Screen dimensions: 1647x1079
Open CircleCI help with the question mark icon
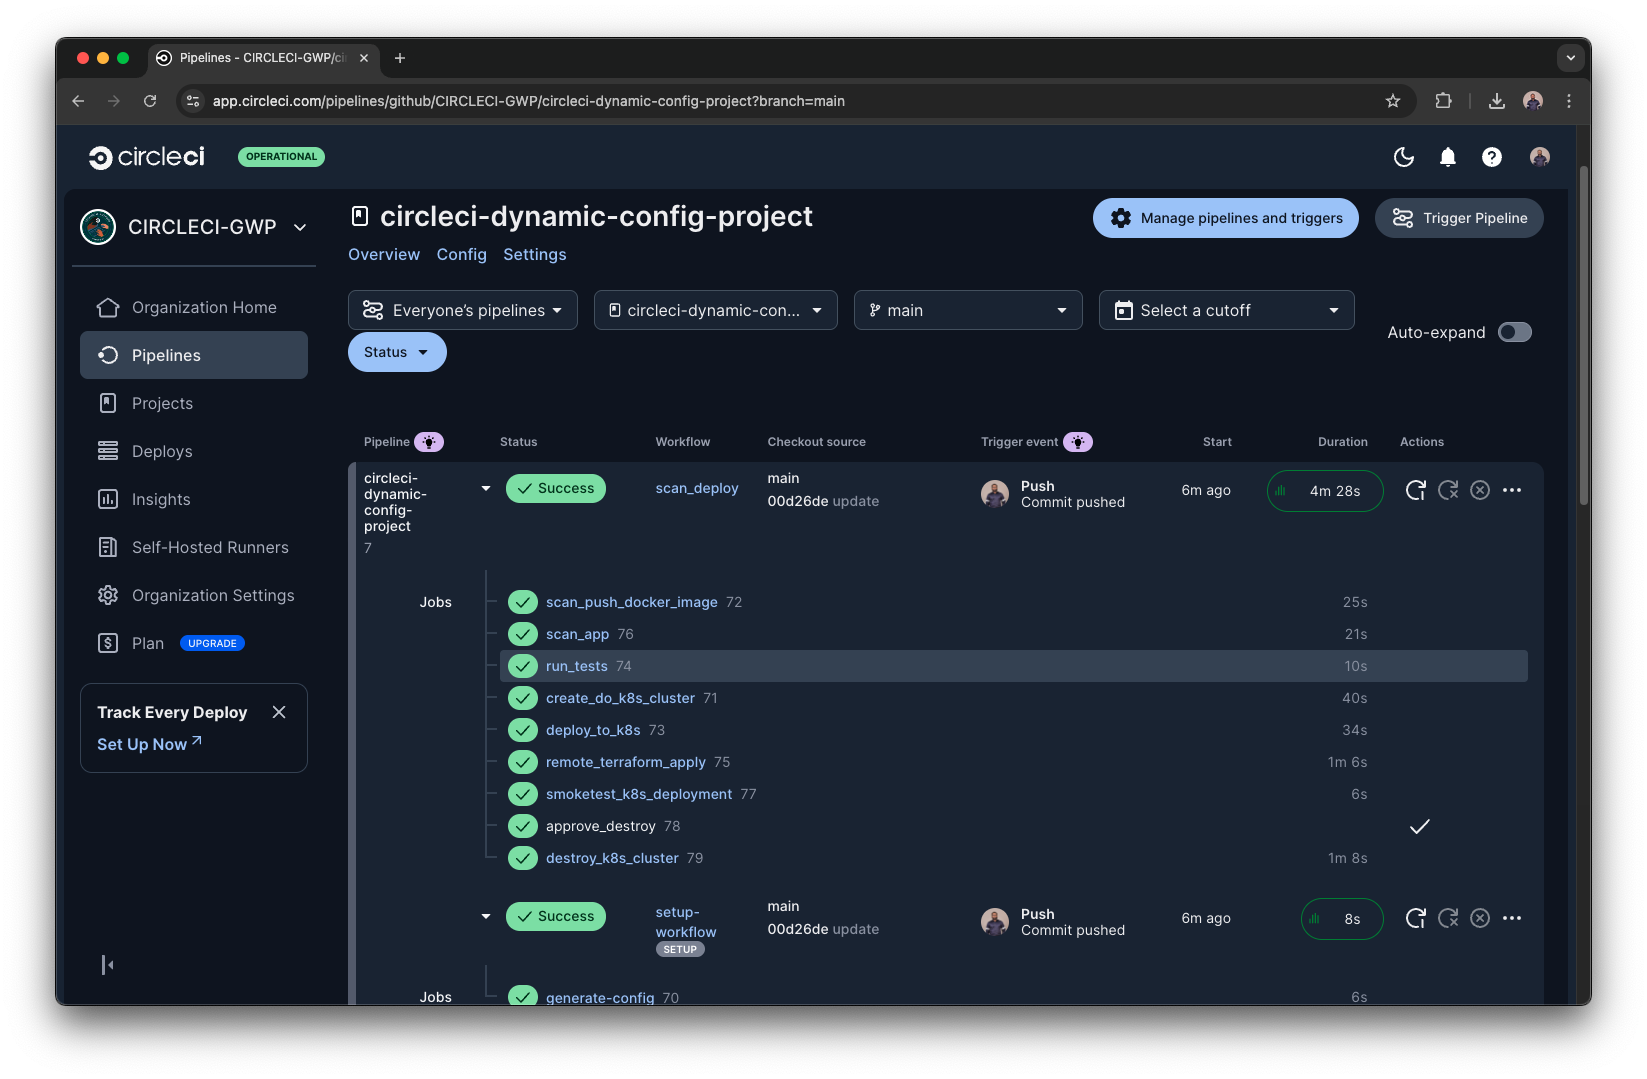tap(1492, 157)
